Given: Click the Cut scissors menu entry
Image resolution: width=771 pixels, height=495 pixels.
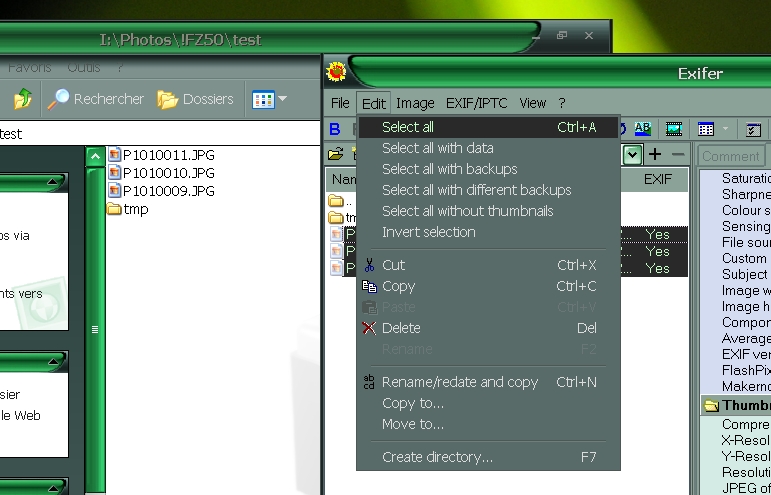Looking at the screenshot, I should pyautogui.click(x=393, y=265).
